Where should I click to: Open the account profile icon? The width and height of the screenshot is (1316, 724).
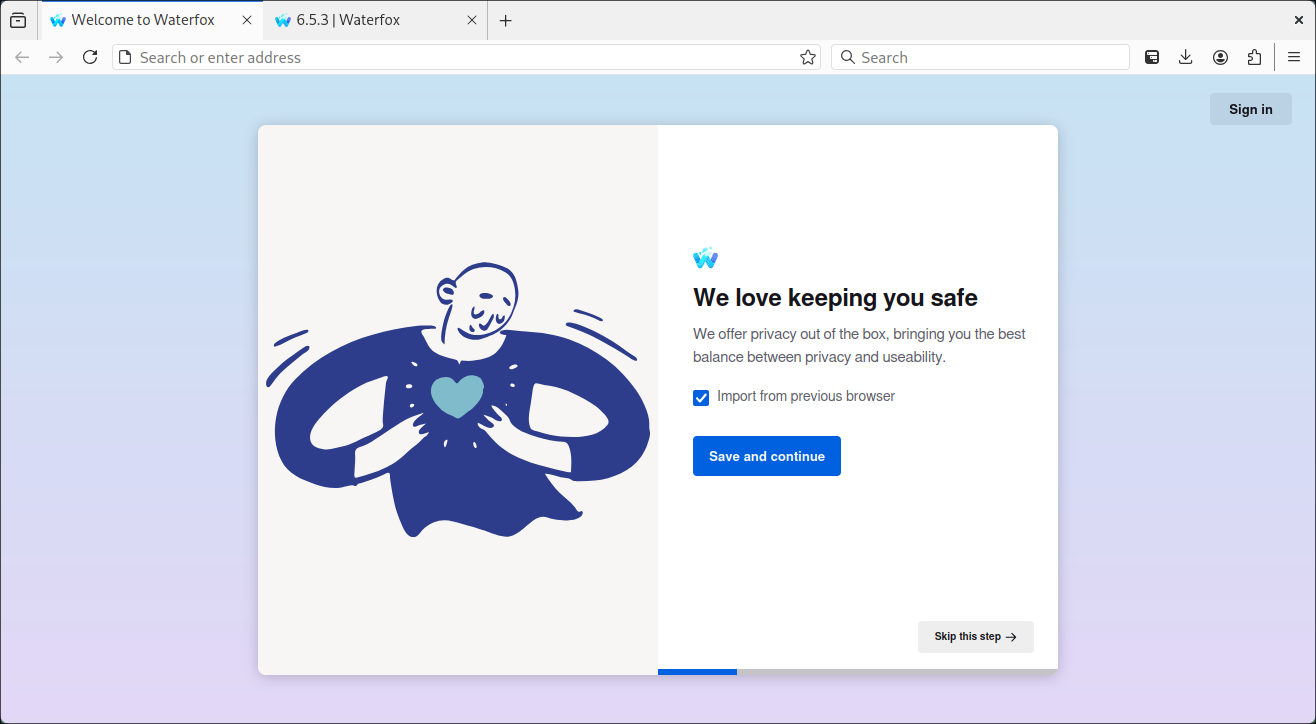click(x=1220, y=57)
